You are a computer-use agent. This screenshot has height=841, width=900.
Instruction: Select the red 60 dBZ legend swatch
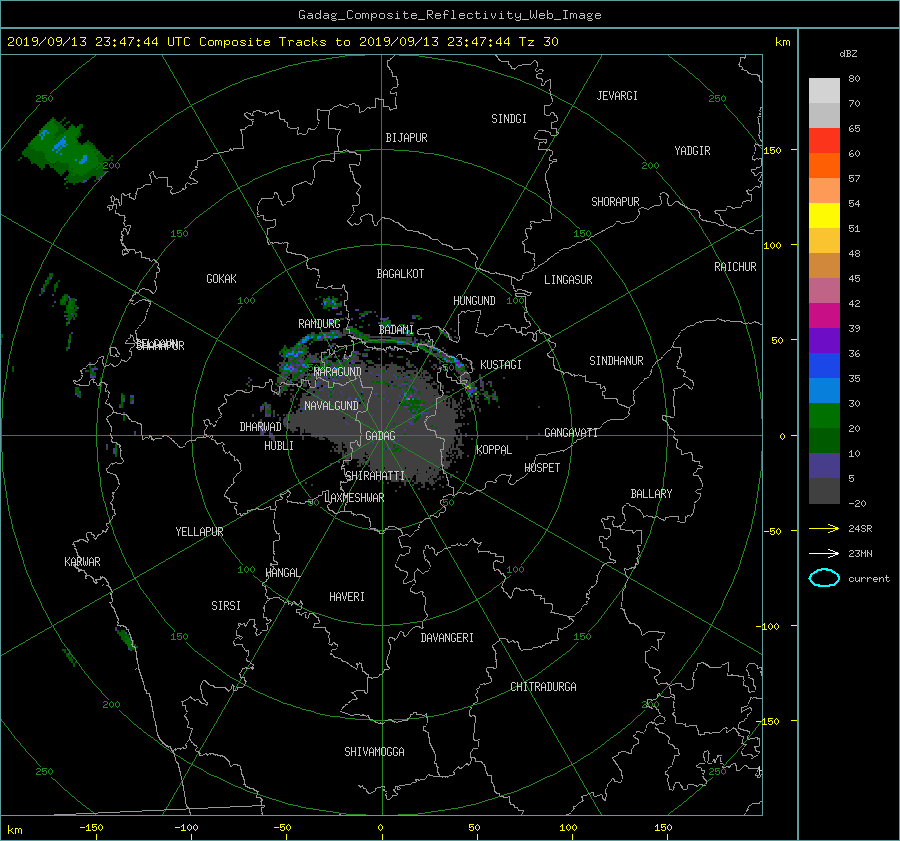824,141
